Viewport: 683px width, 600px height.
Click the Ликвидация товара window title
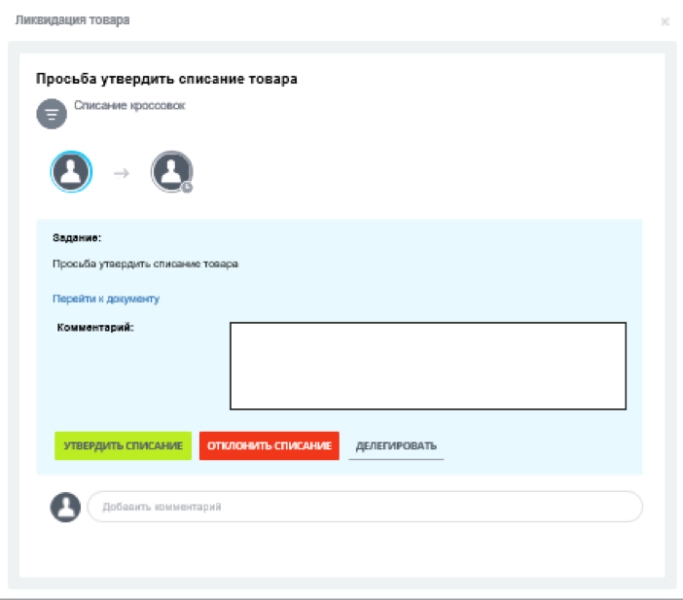(x=72, y=20)
